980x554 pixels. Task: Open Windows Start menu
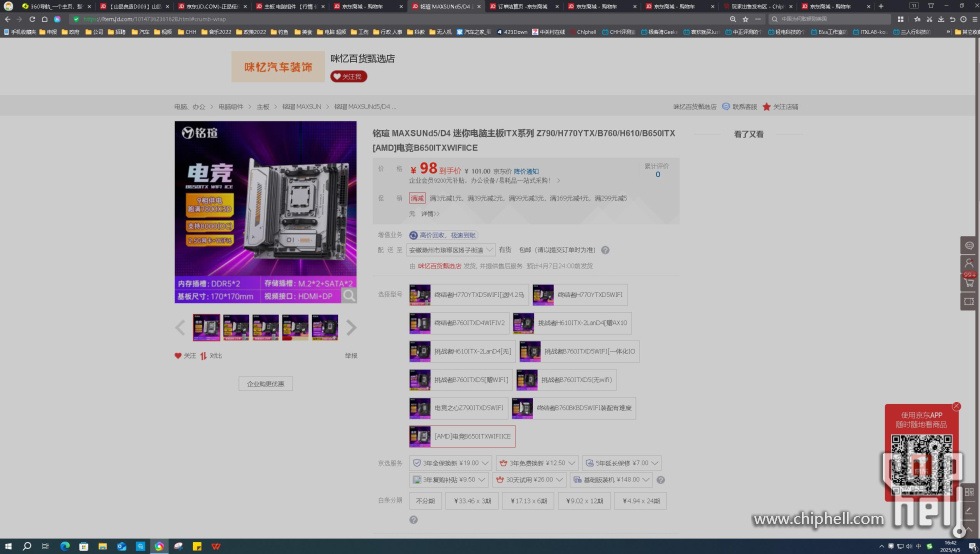tap(8, 546)
